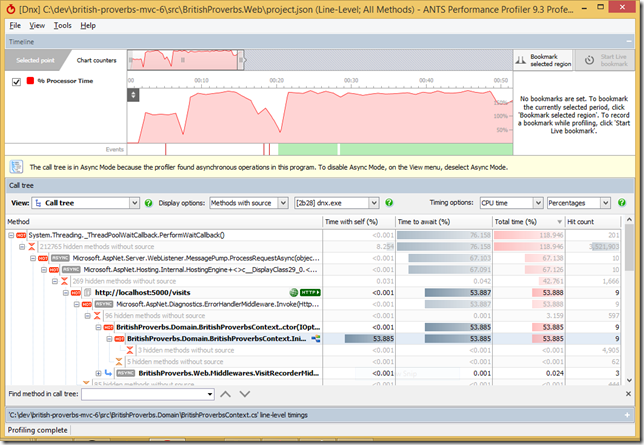Open the View menu
This screenshot has height=445, width=644.
tap(37, 25)
